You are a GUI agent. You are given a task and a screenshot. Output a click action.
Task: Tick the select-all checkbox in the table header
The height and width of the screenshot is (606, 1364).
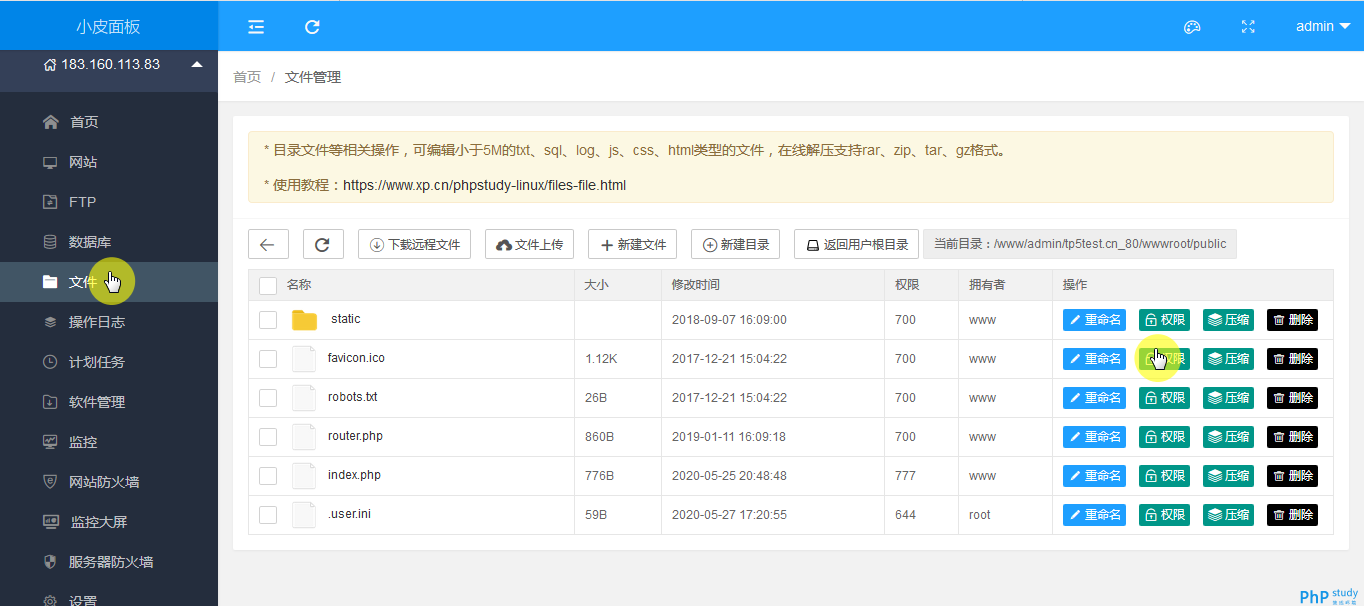pos(268,286)
